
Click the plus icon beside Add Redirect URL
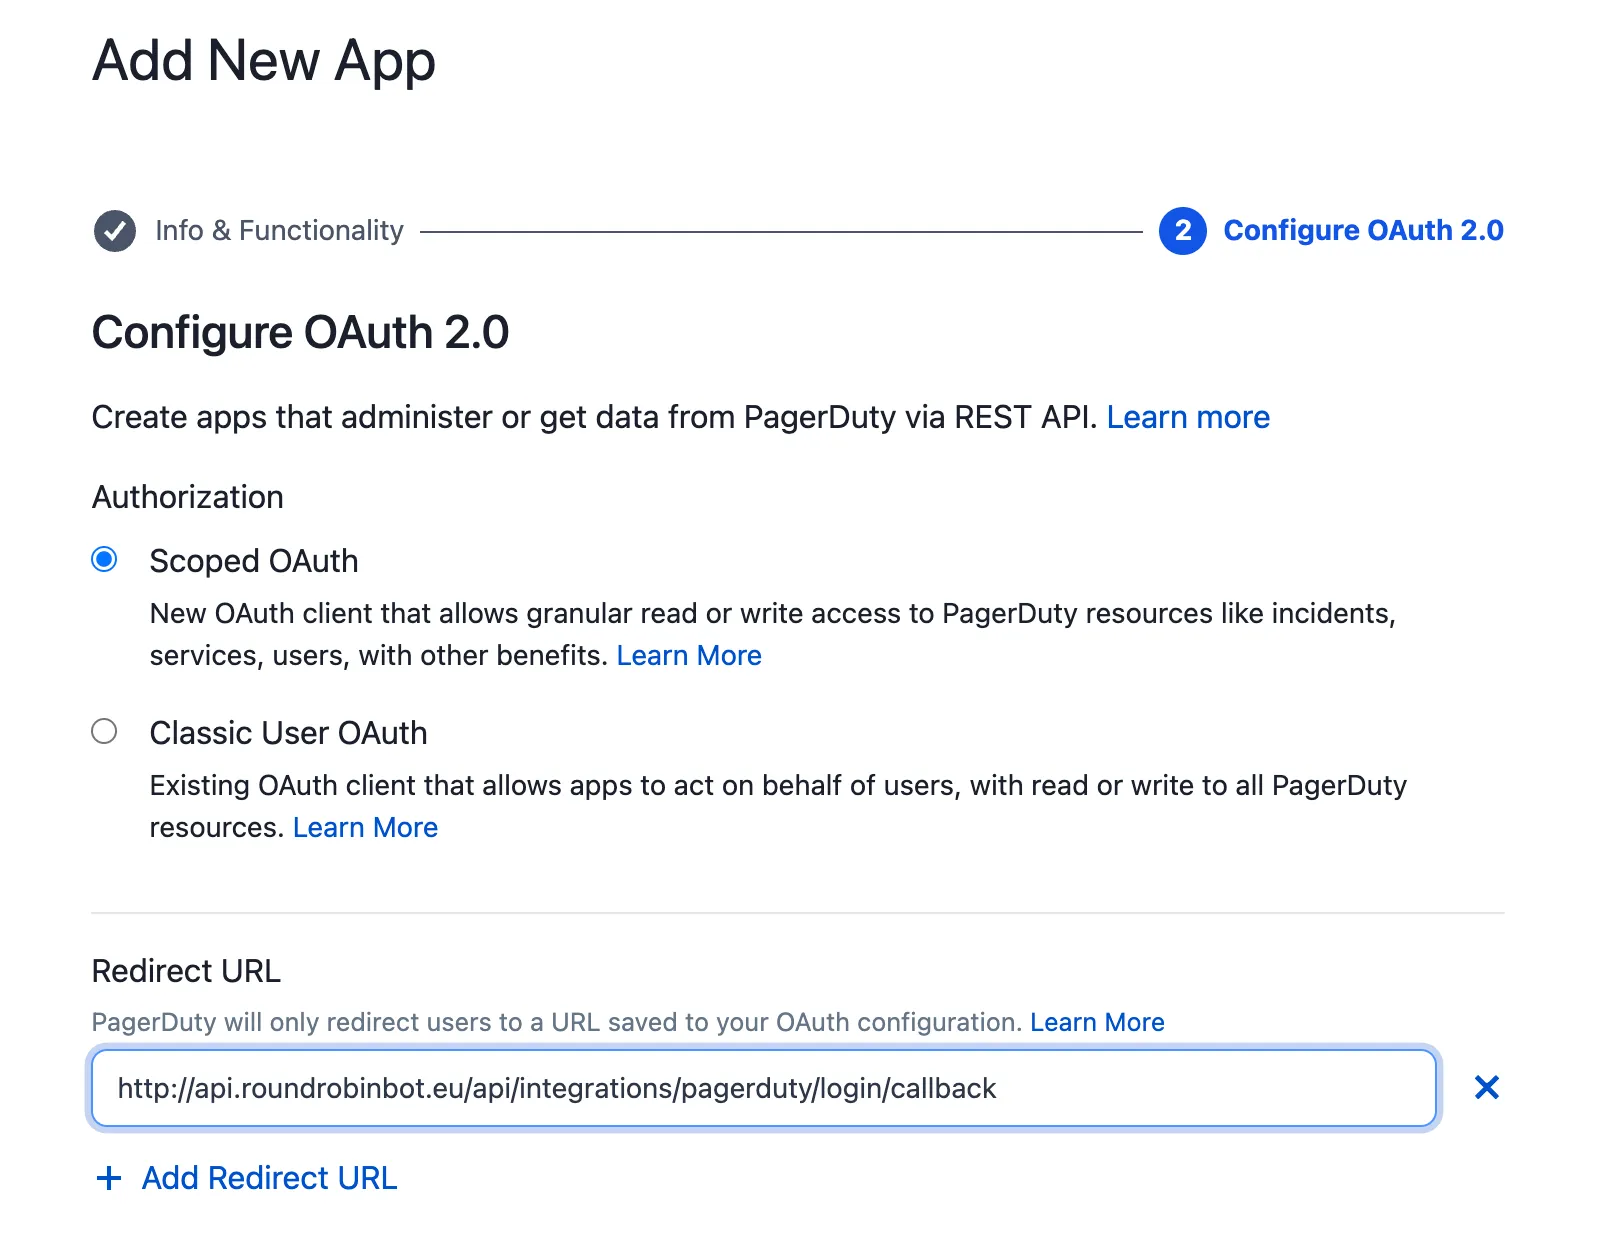[x=109, y=1178]
